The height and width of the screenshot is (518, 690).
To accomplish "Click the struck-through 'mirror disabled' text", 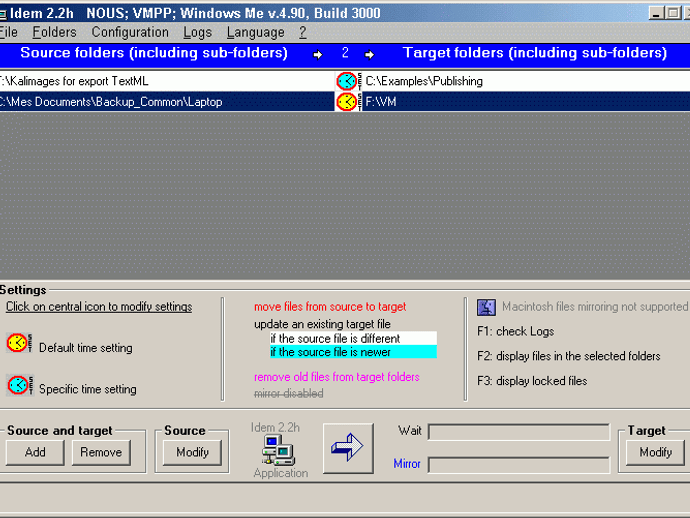I will click(289, 393).
